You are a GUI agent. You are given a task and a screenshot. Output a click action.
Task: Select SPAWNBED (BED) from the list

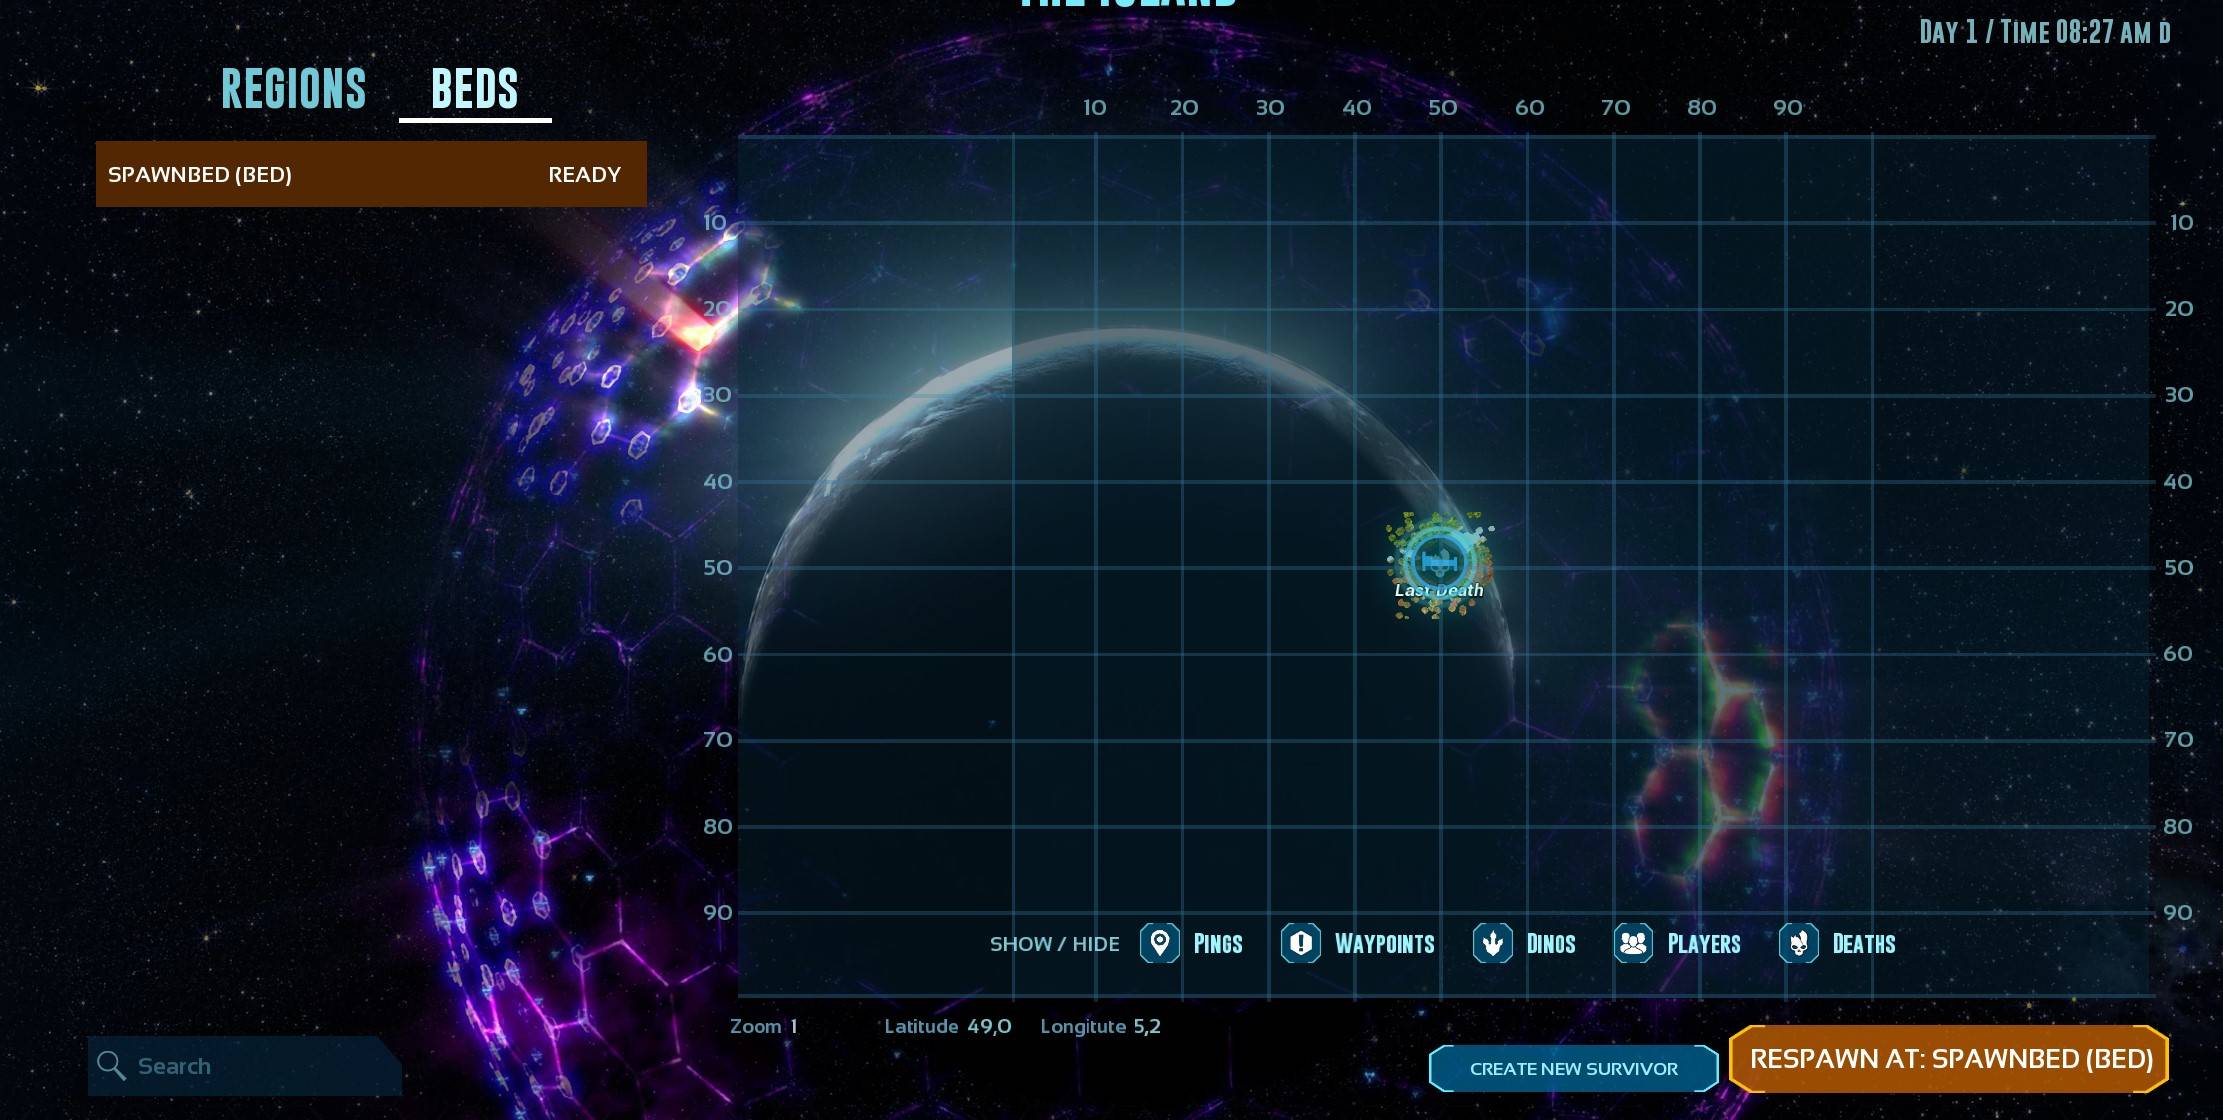pos(200,175)
